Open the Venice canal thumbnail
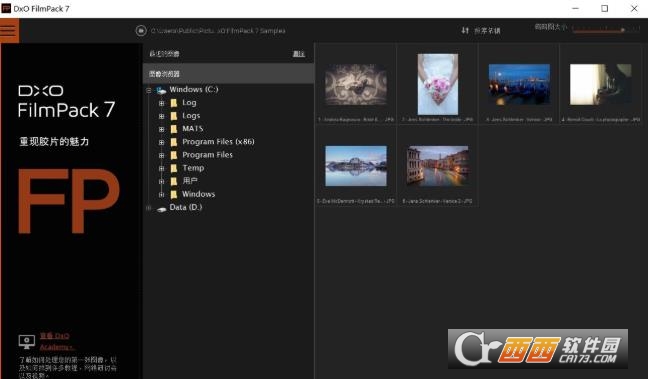Screen dimensions: 648x379 (438, 166)
